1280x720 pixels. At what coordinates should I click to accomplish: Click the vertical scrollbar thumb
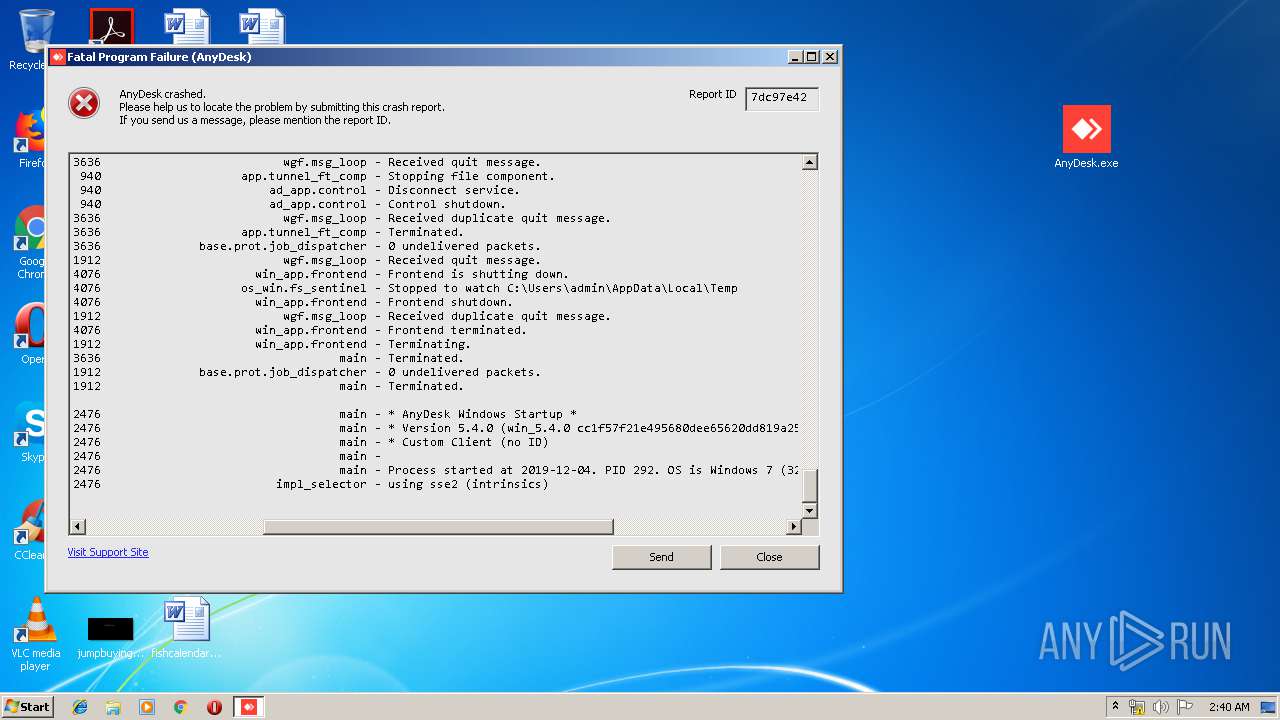click(810, 485)
